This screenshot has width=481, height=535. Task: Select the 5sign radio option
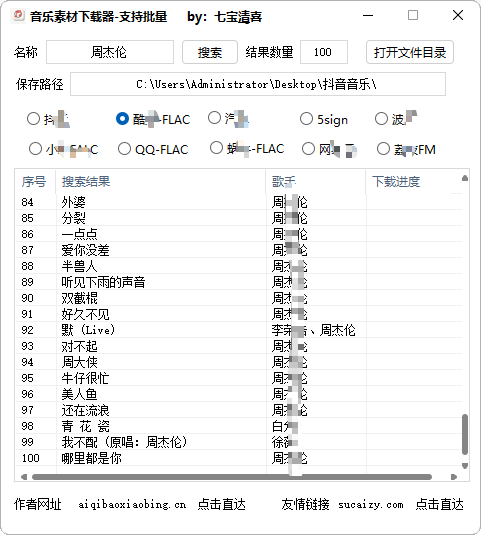pyautogui.click(x=306, y=119)
